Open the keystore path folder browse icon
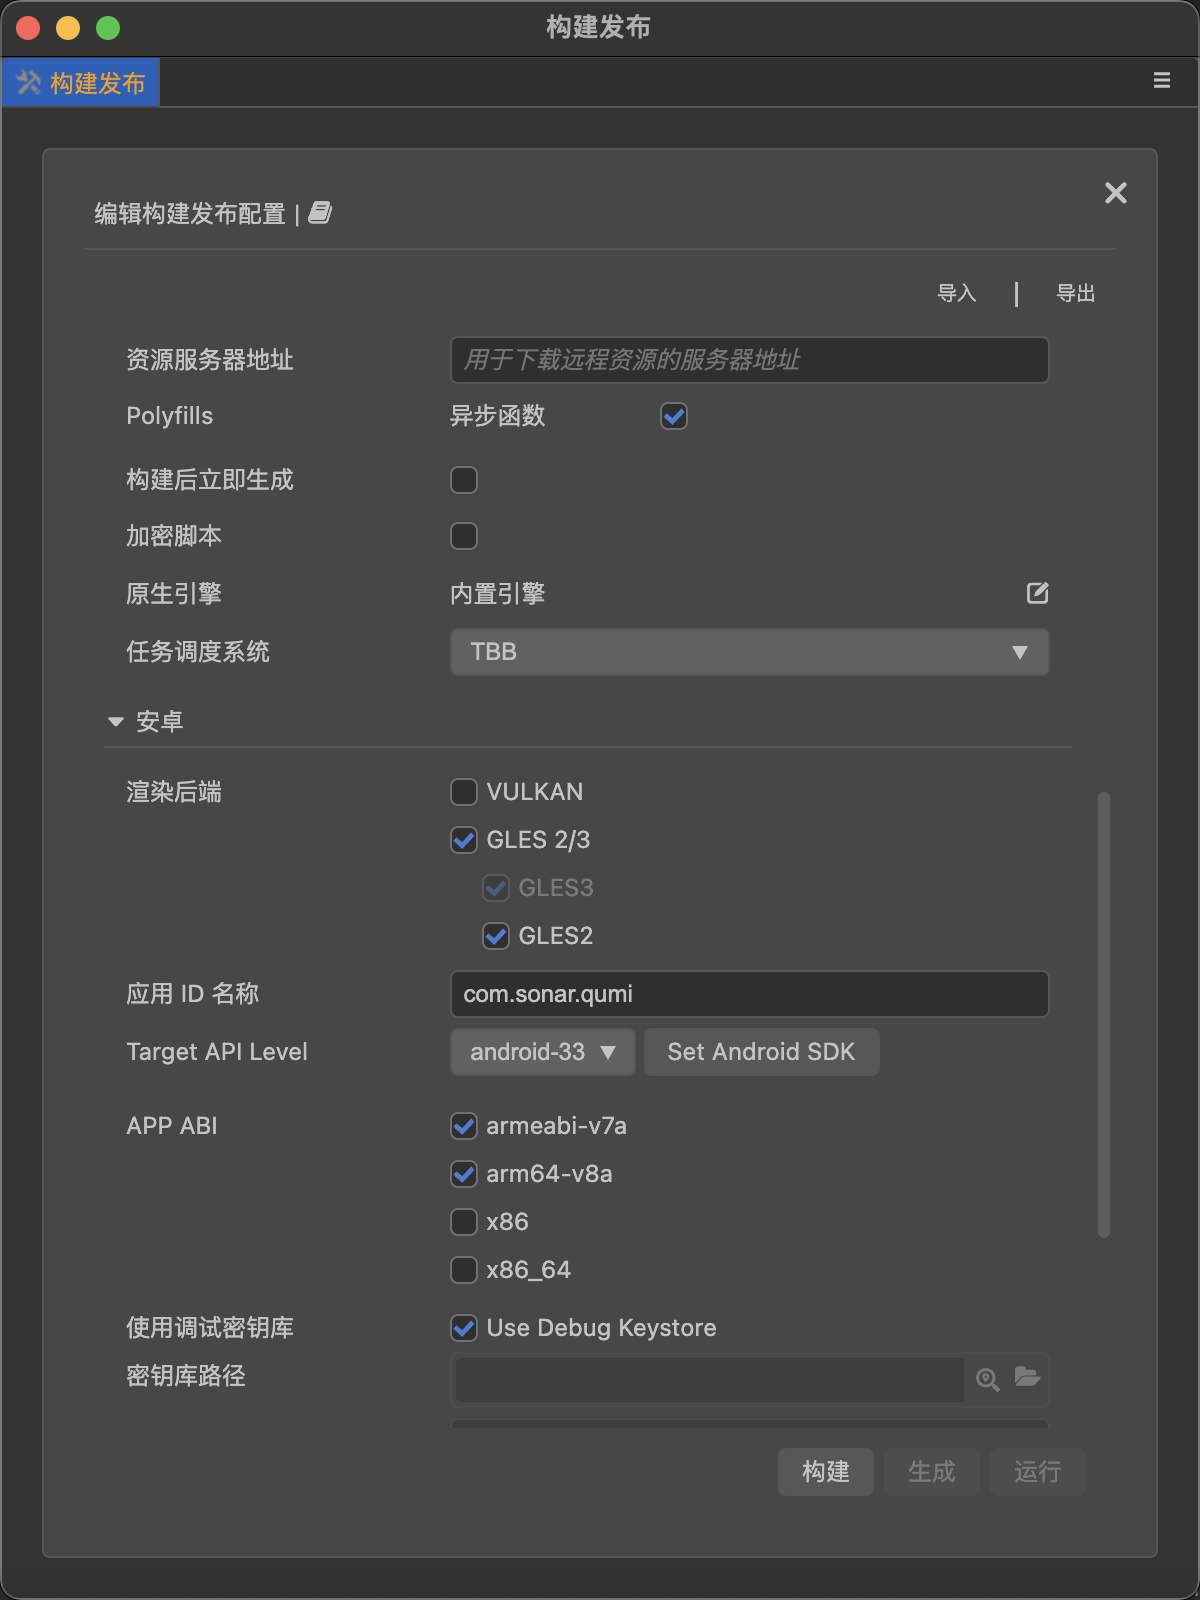 pyautogui.click(x=1027, y=1377)
